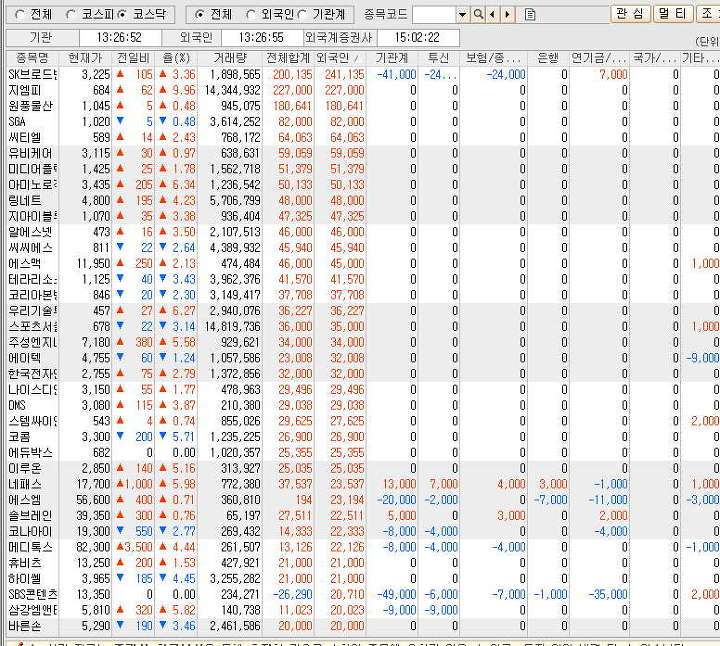Go to next stock with right arrow
Screen dimensions: 720x646
[x=507, y=15]
